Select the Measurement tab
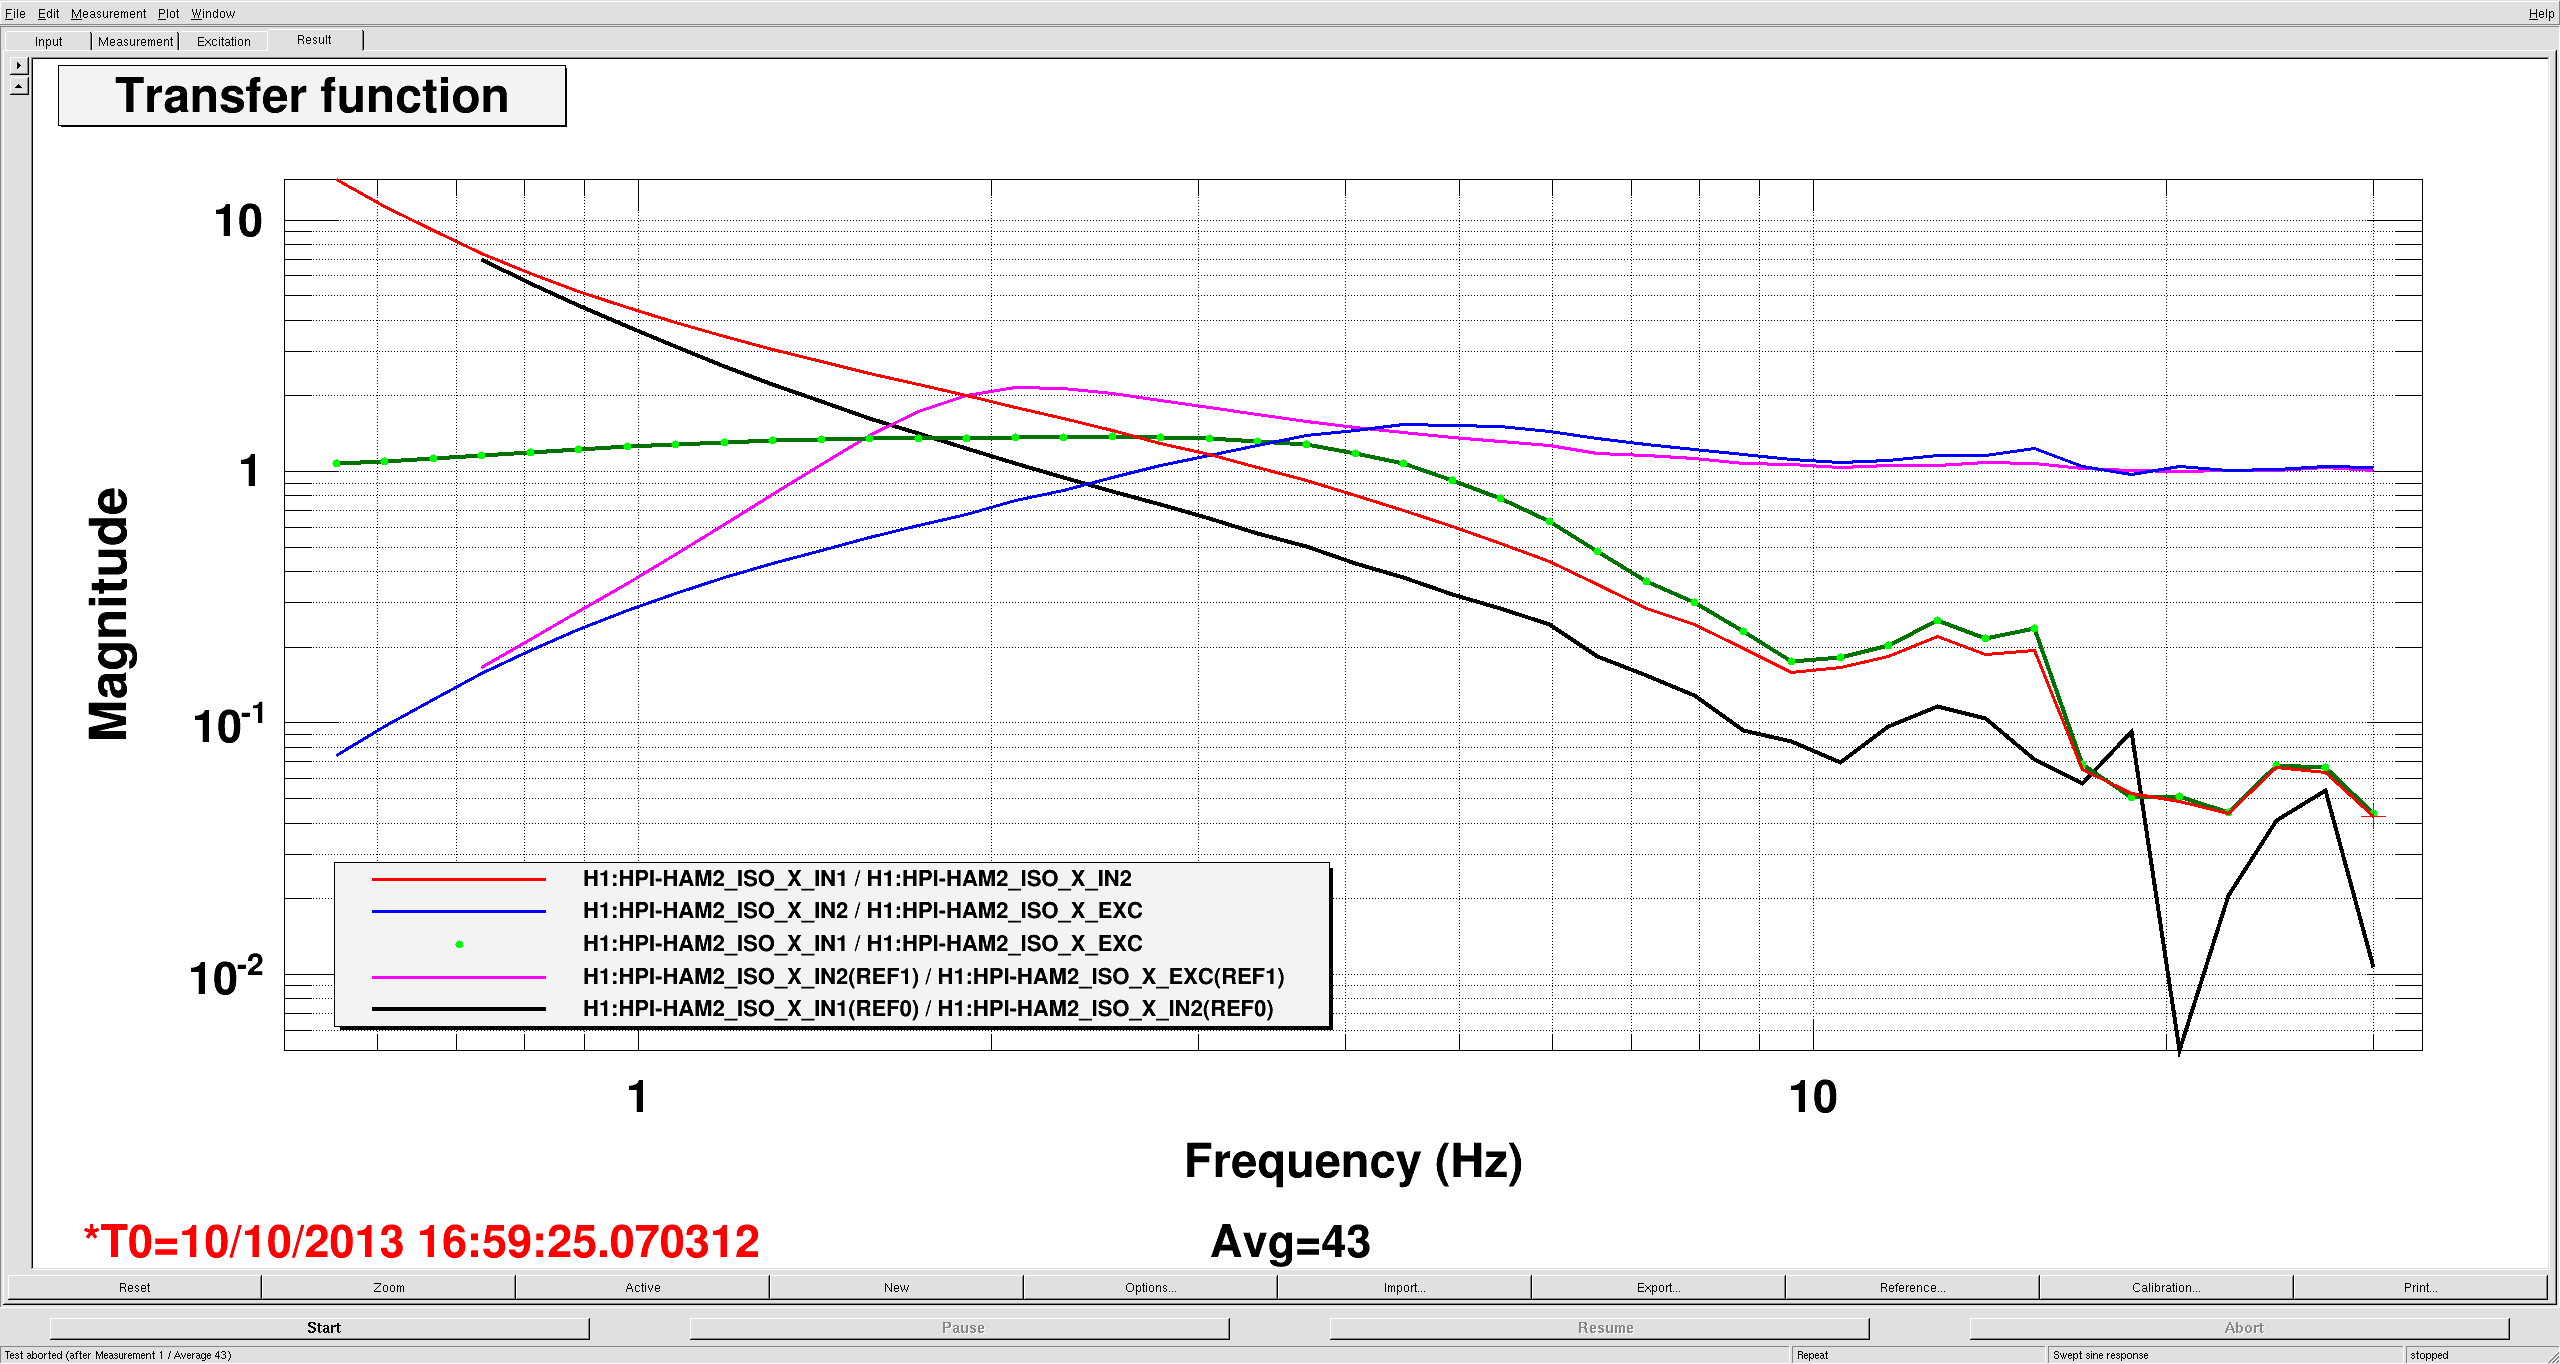This screenshot has height=1364, width=2560. (x=135, y=41)
